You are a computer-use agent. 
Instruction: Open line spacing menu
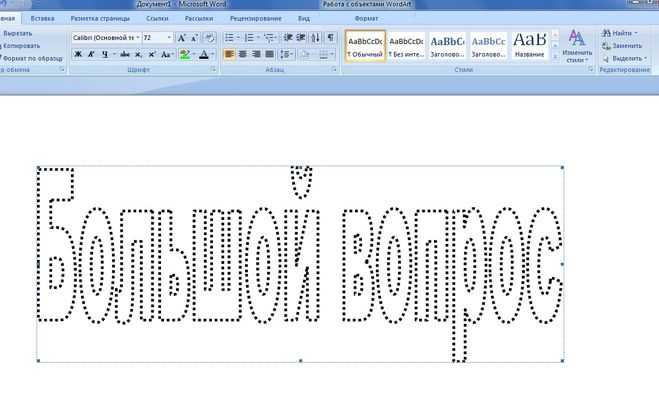pyautogui.click(x=287, y=54)
